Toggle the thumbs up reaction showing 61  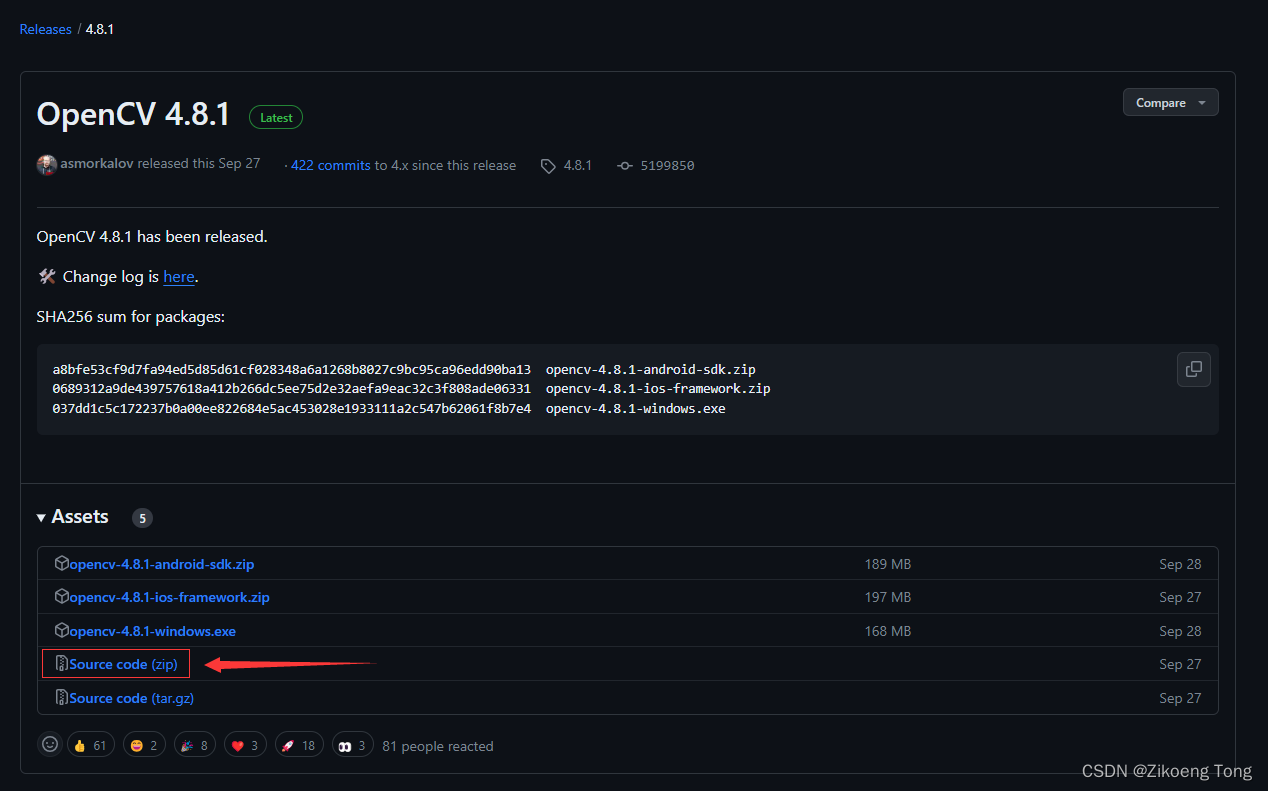(90, 744)
